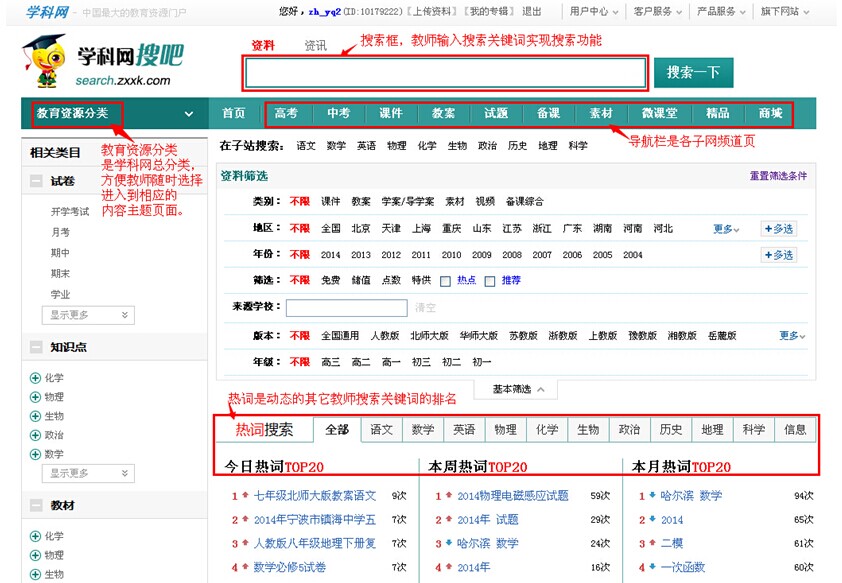Filter 筛选 by 免费
This screenshot has height=583, width=842.
coord(331,281)
